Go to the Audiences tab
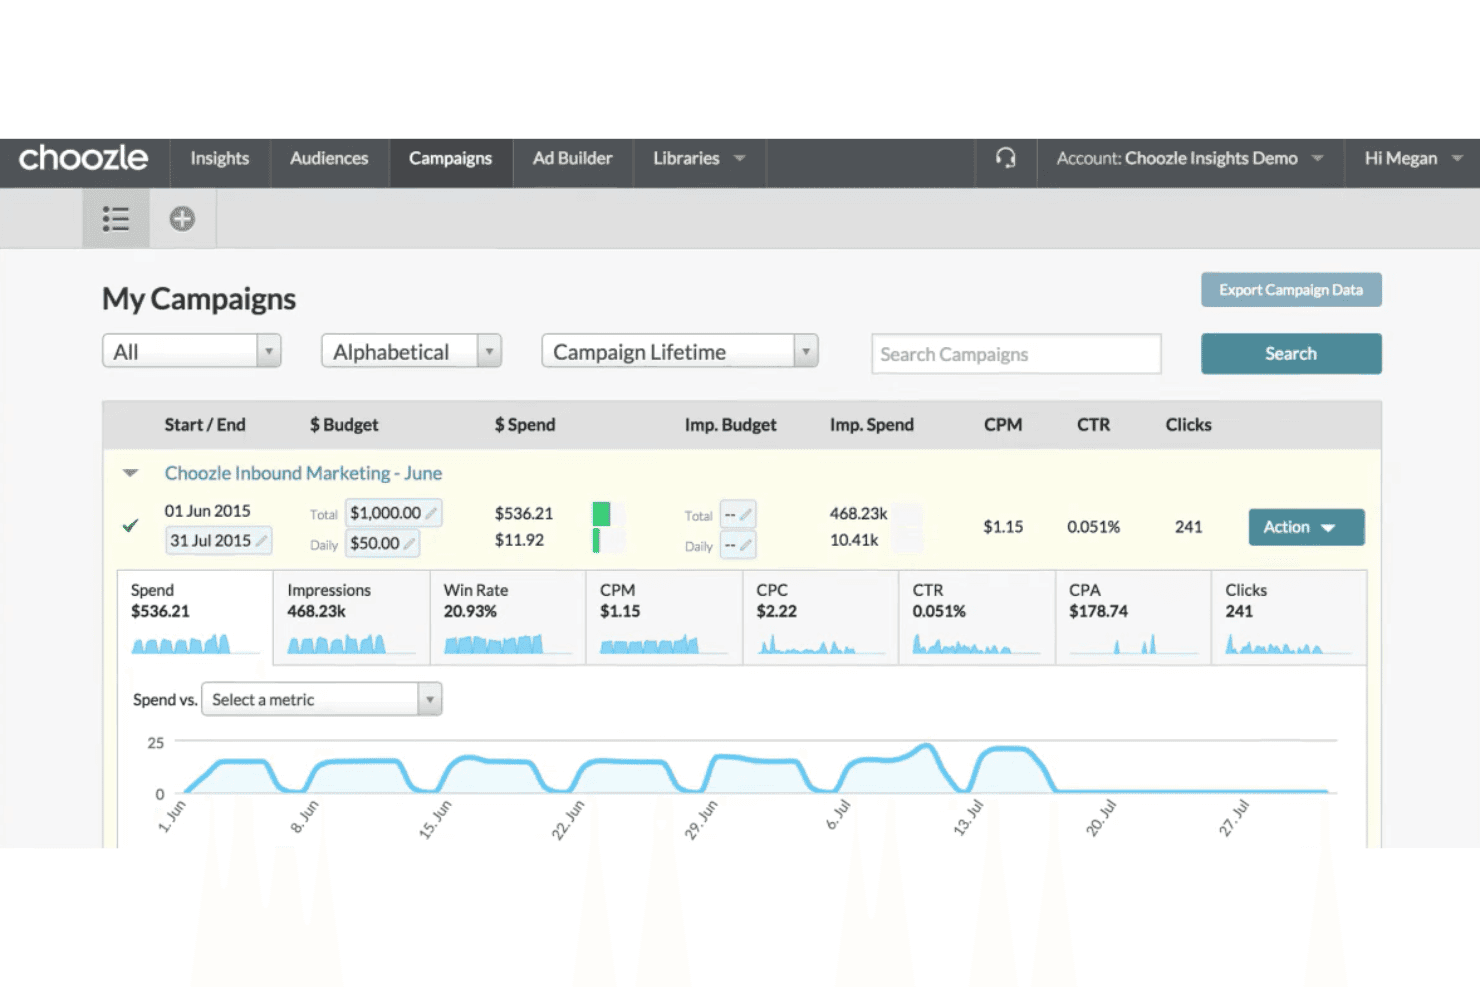The image size is (1480, 987). [x=329, y=158]
